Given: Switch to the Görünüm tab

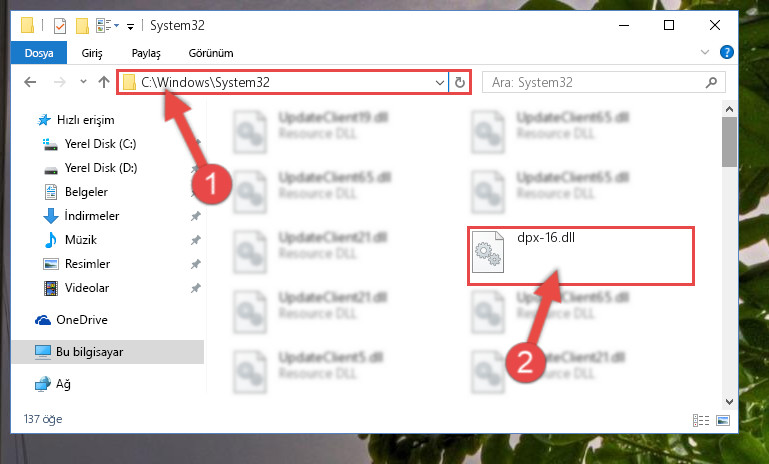Looking at the screenshot, I should [x=211, y=53].
